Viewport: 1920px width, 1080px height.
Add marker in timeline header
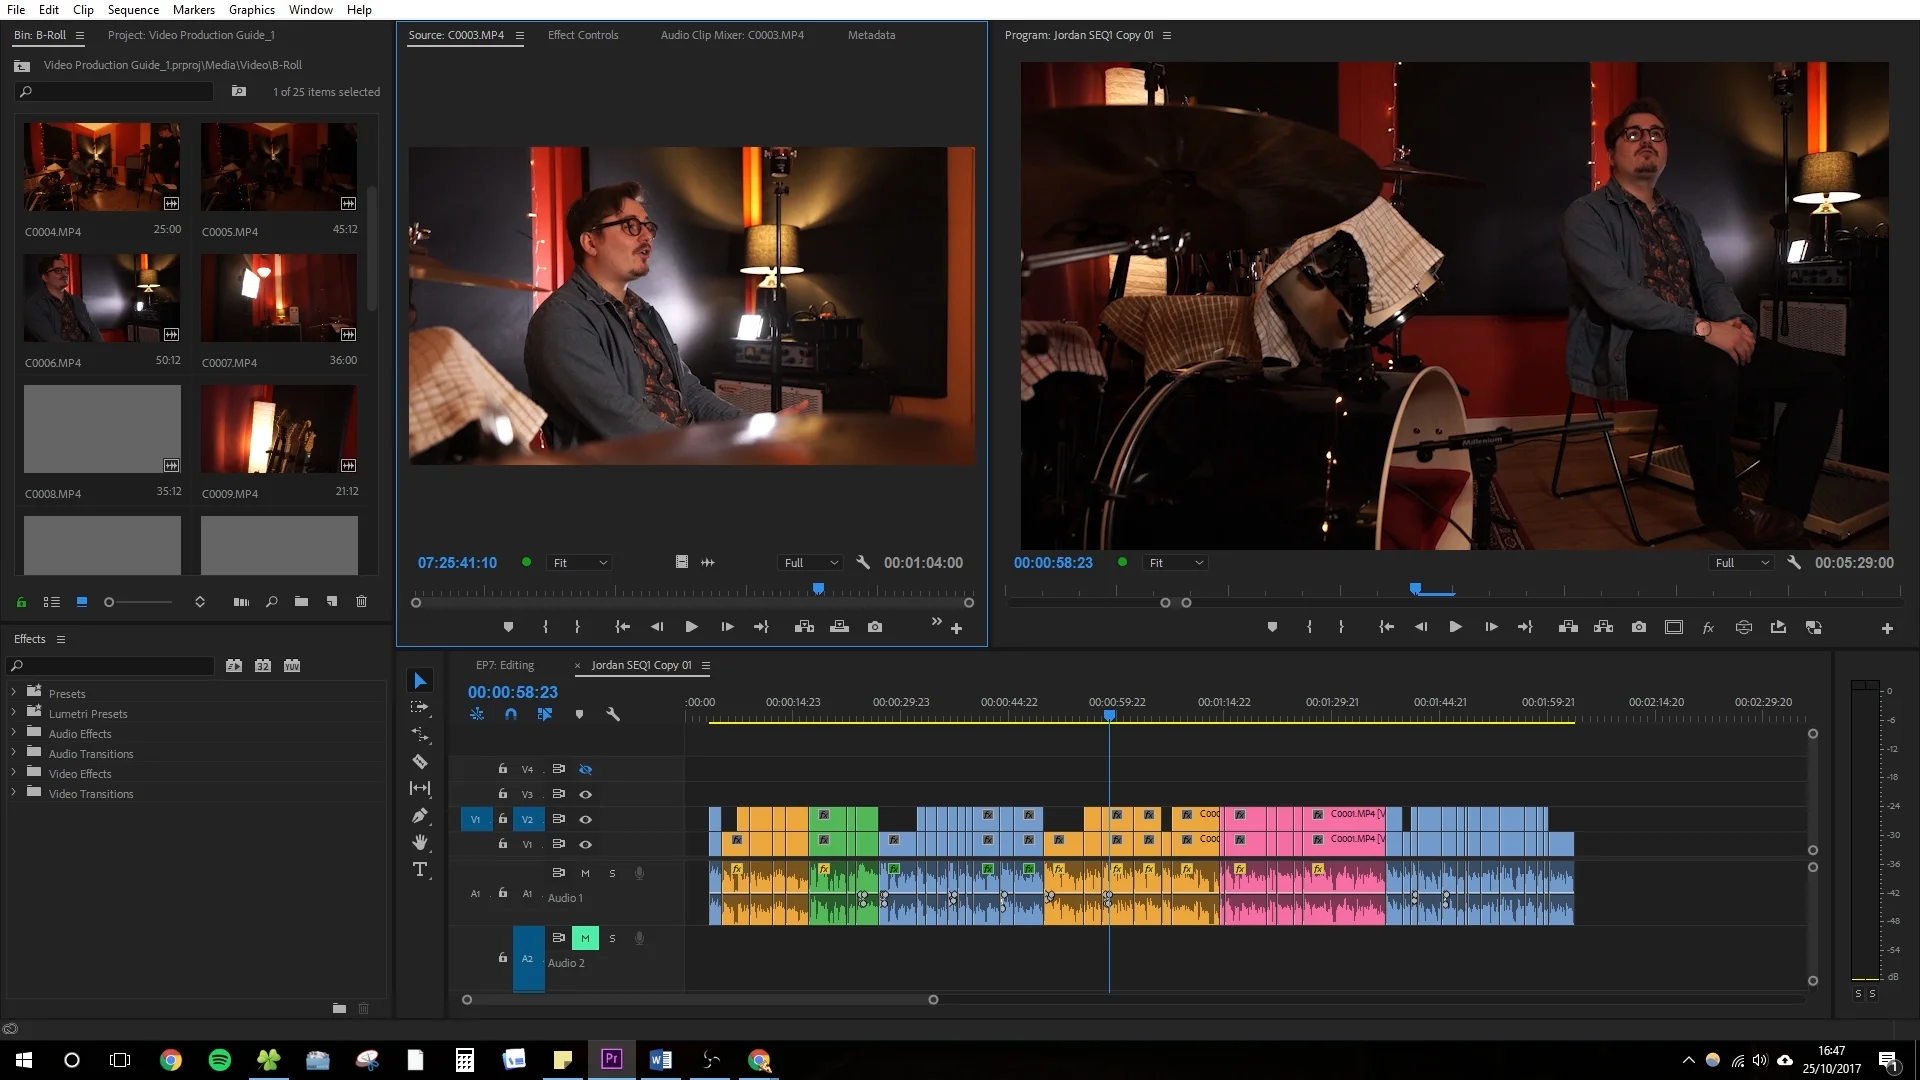[579, 714]
